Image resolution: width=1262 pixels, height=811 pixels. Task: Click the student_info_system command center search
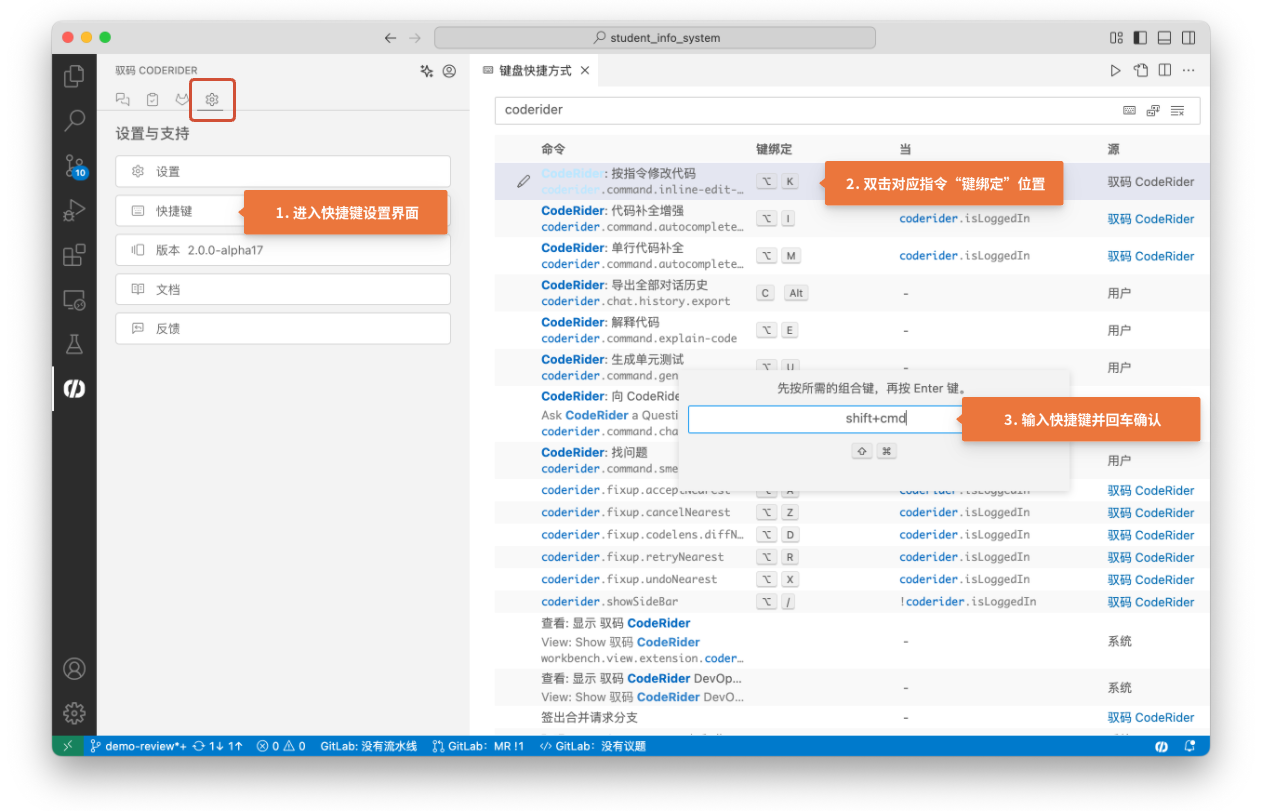[x=655, y=38]
